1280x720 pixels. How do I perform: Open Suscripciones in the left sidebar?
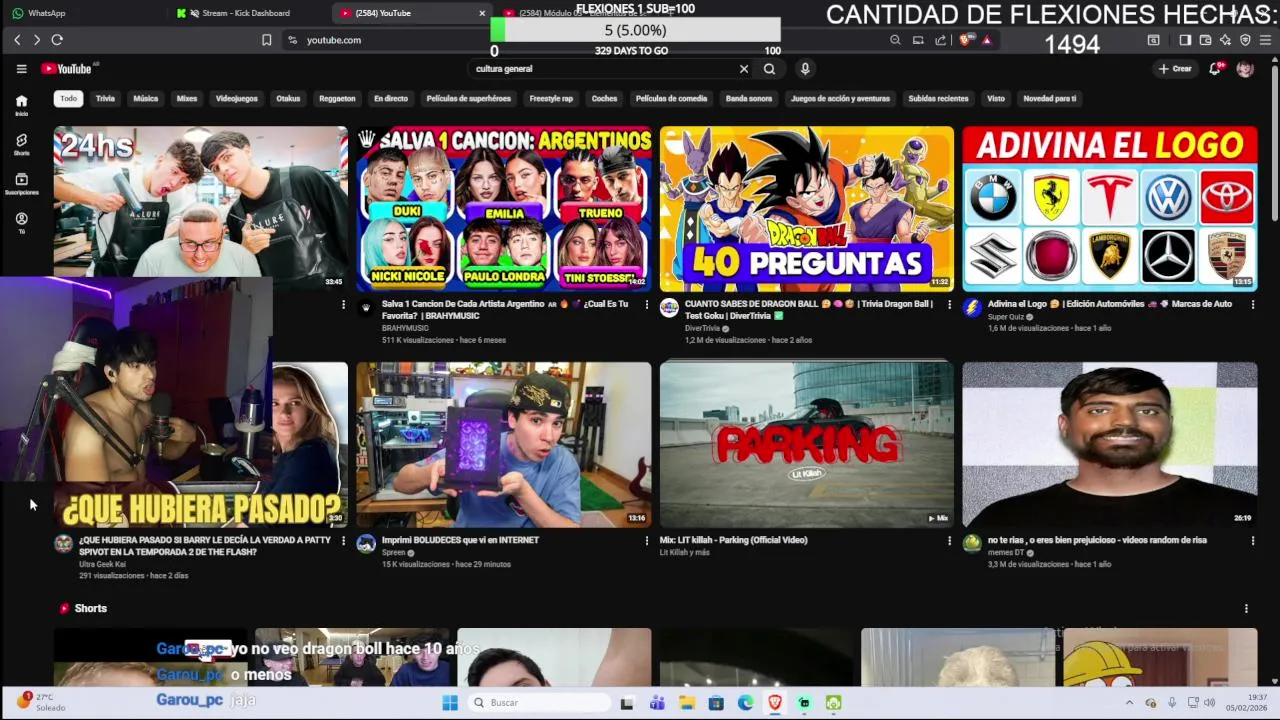[21, 183]
